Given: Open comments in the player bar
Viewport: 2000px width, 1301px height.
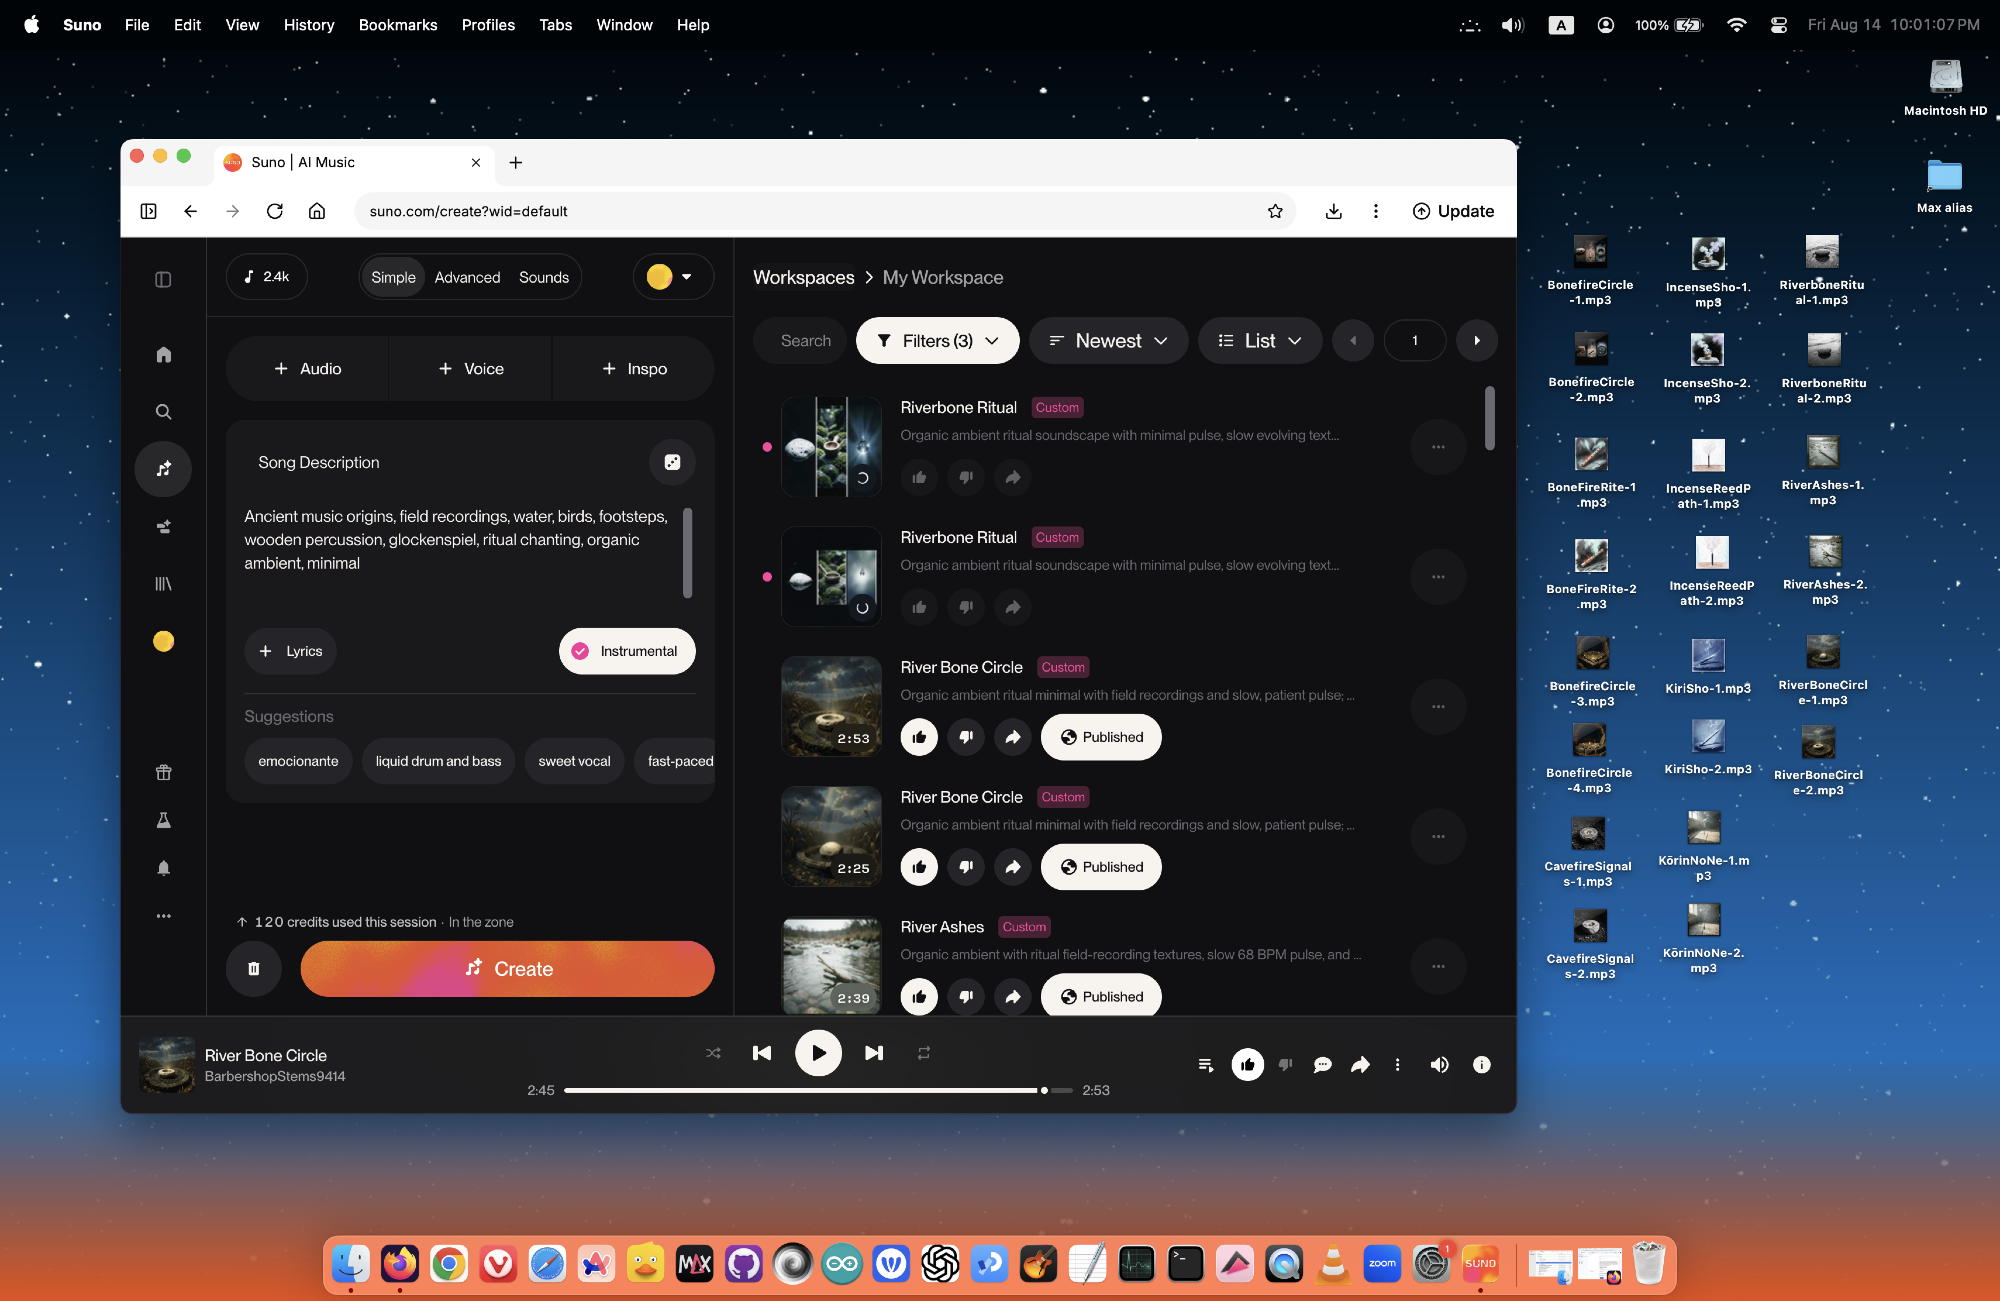Looking at the screenshot, I should pos(1322,1065).
